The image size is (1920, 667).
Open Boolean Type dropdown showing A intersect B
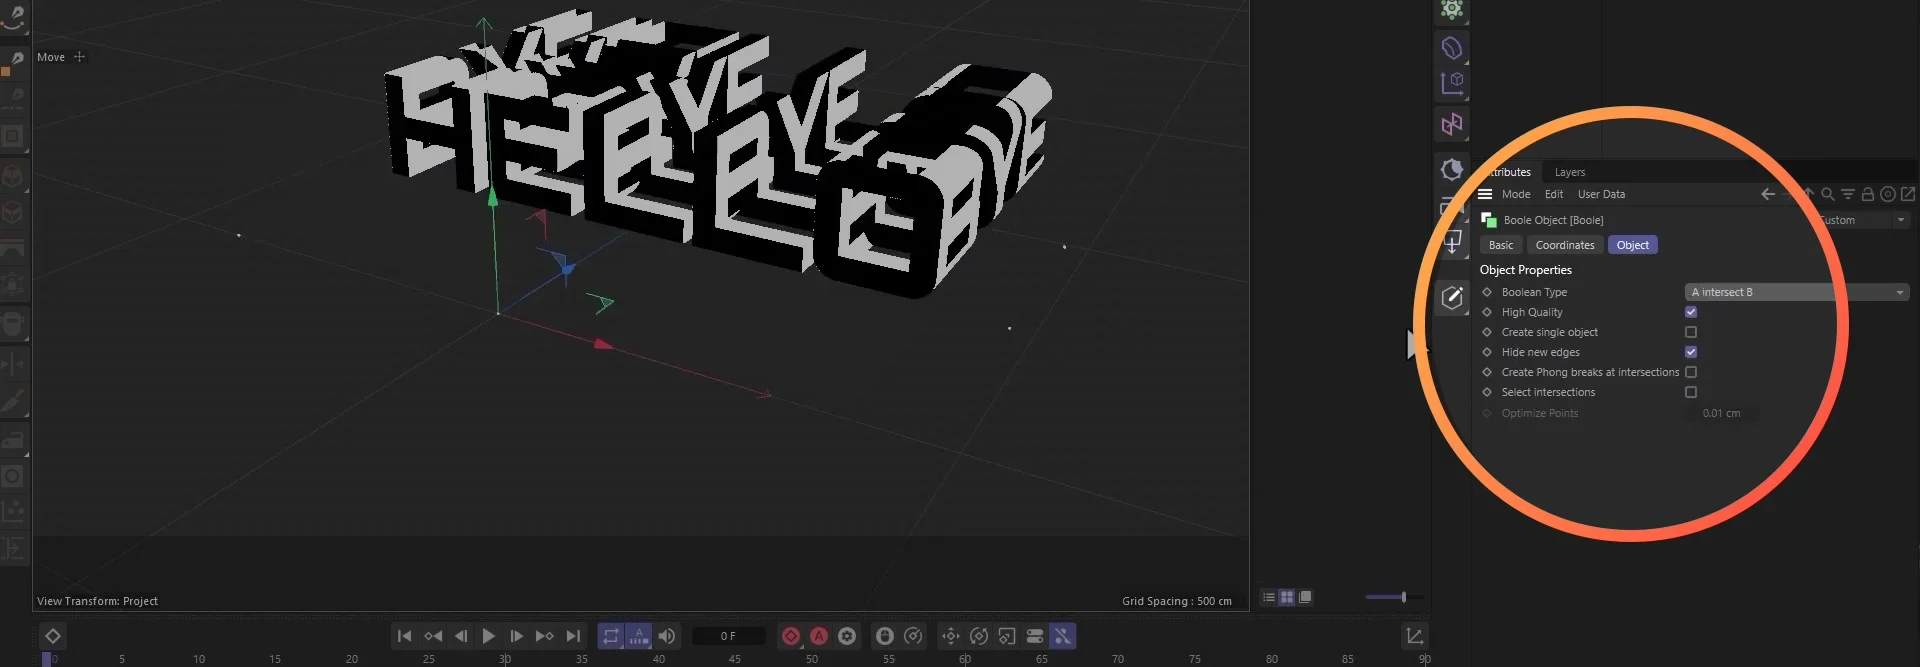1797,292
